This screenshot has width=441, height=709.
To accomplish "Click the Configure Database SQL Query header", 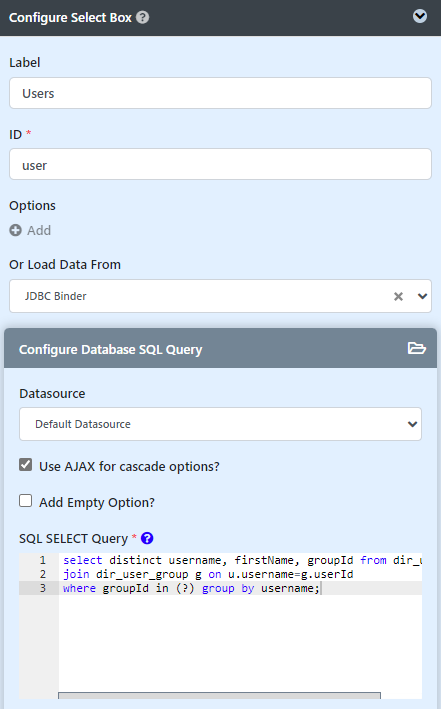I will coord(220,349).
